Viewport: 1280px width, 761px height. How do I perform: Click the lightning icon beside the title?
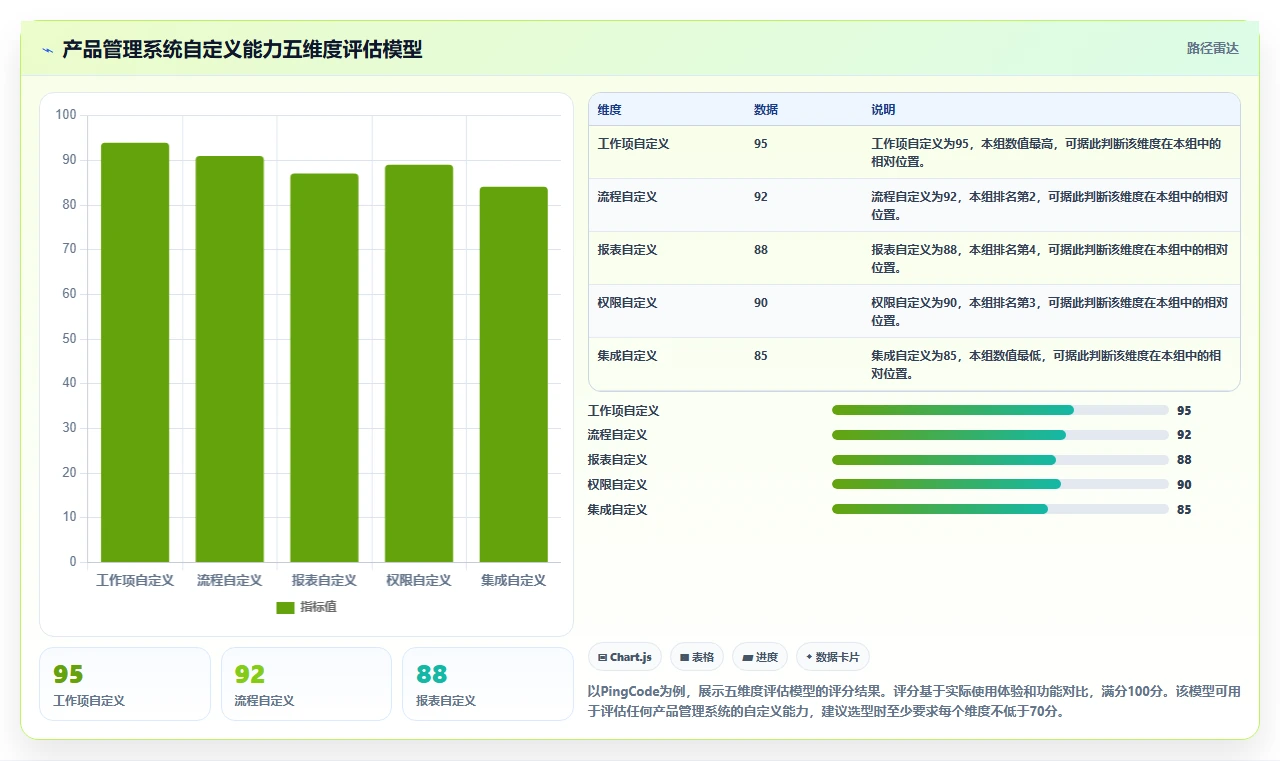[x=48, y=49]
